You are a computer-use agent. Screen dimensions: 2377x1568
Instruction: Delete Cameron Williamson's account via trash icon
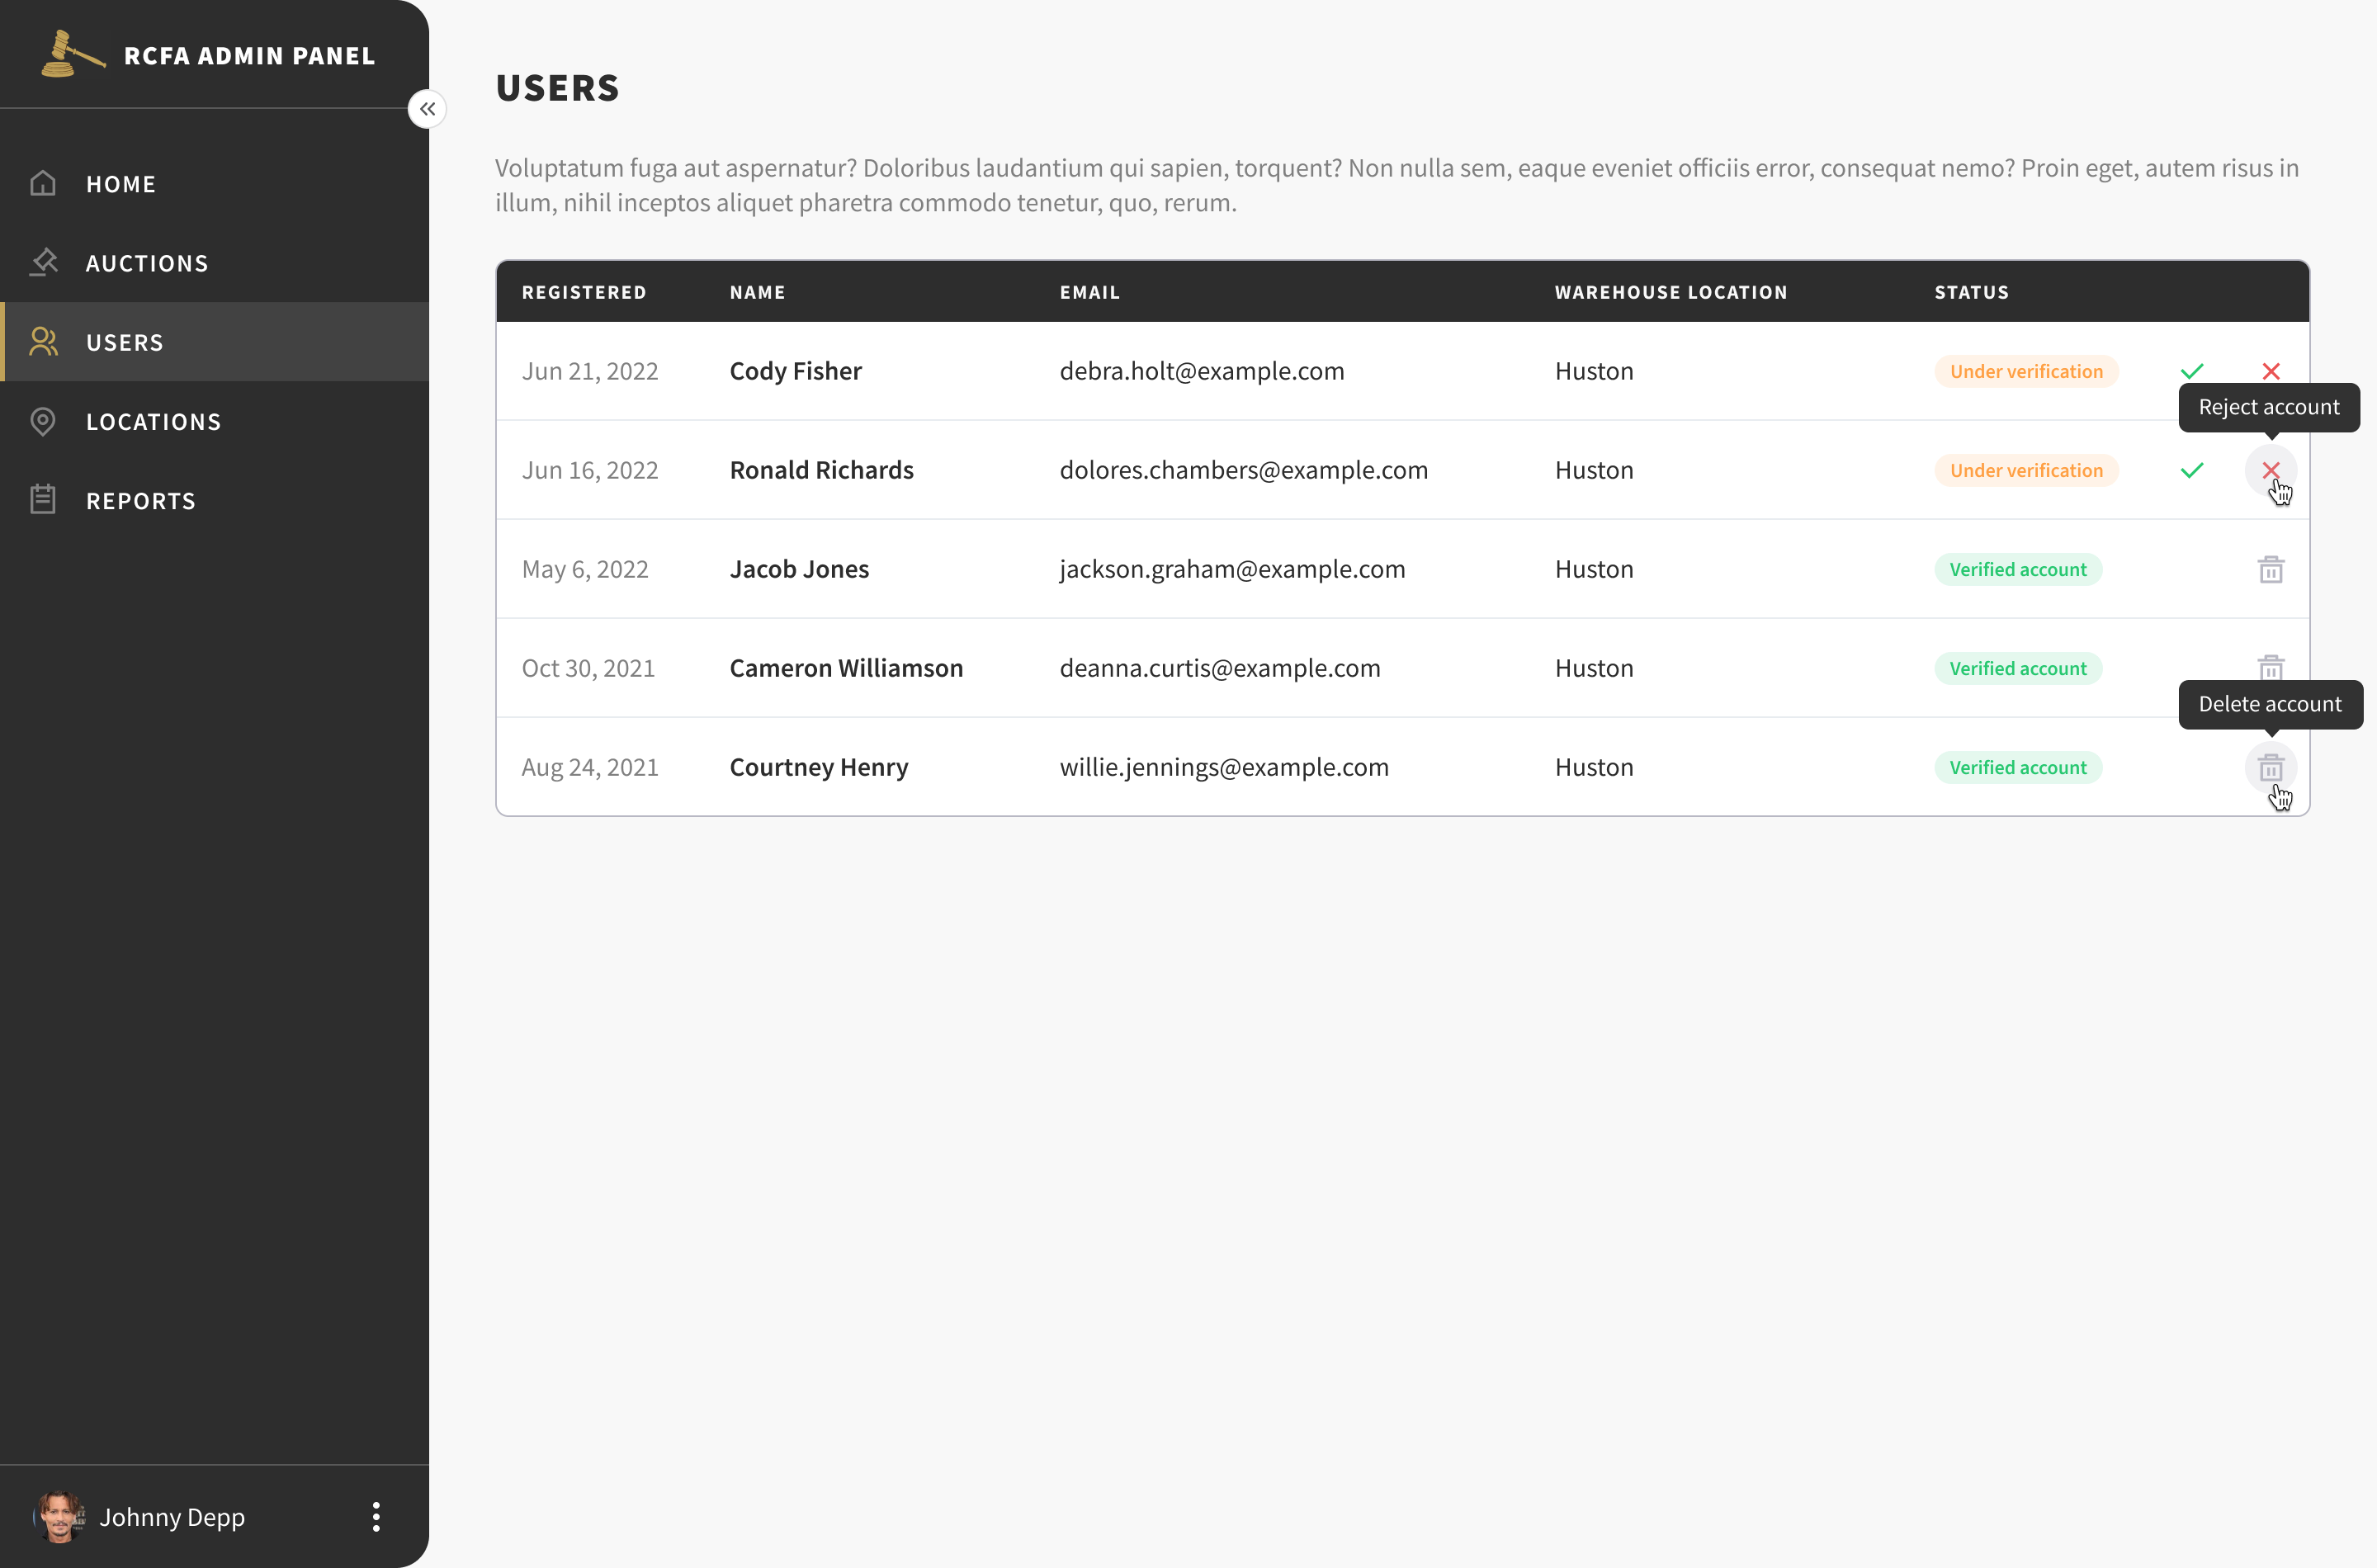[x=2271, y=666]
